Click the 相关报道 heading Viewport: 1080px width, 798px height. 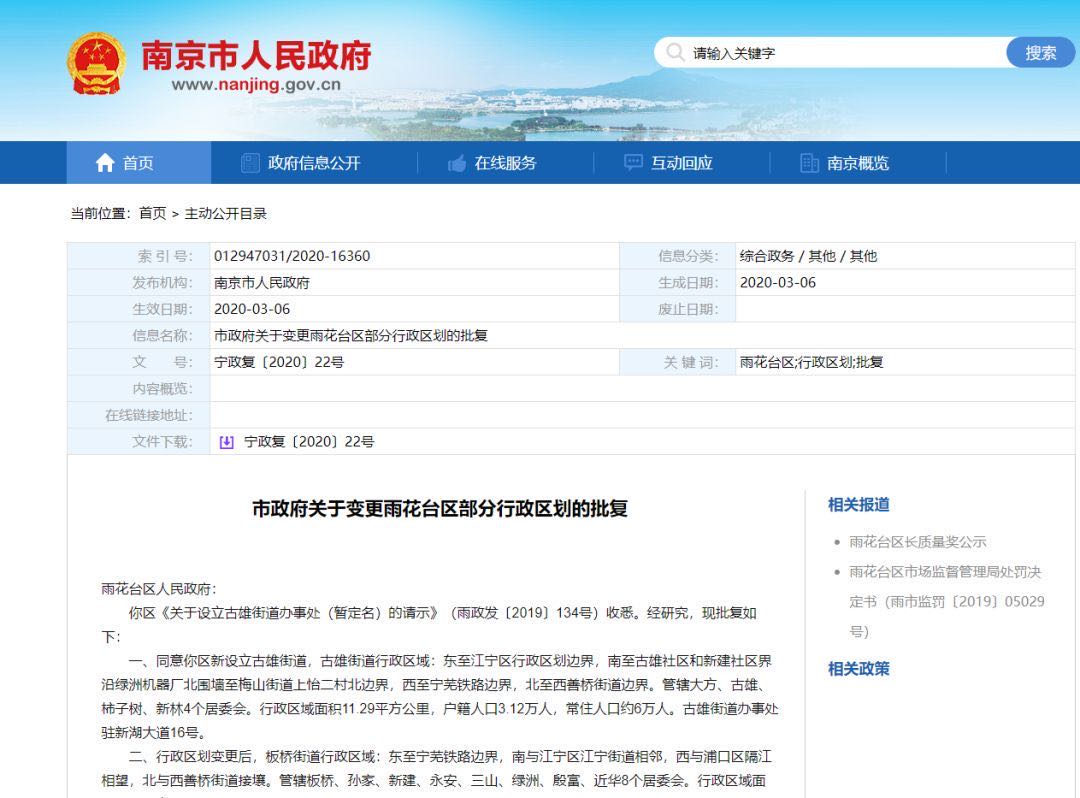[858, 505]
